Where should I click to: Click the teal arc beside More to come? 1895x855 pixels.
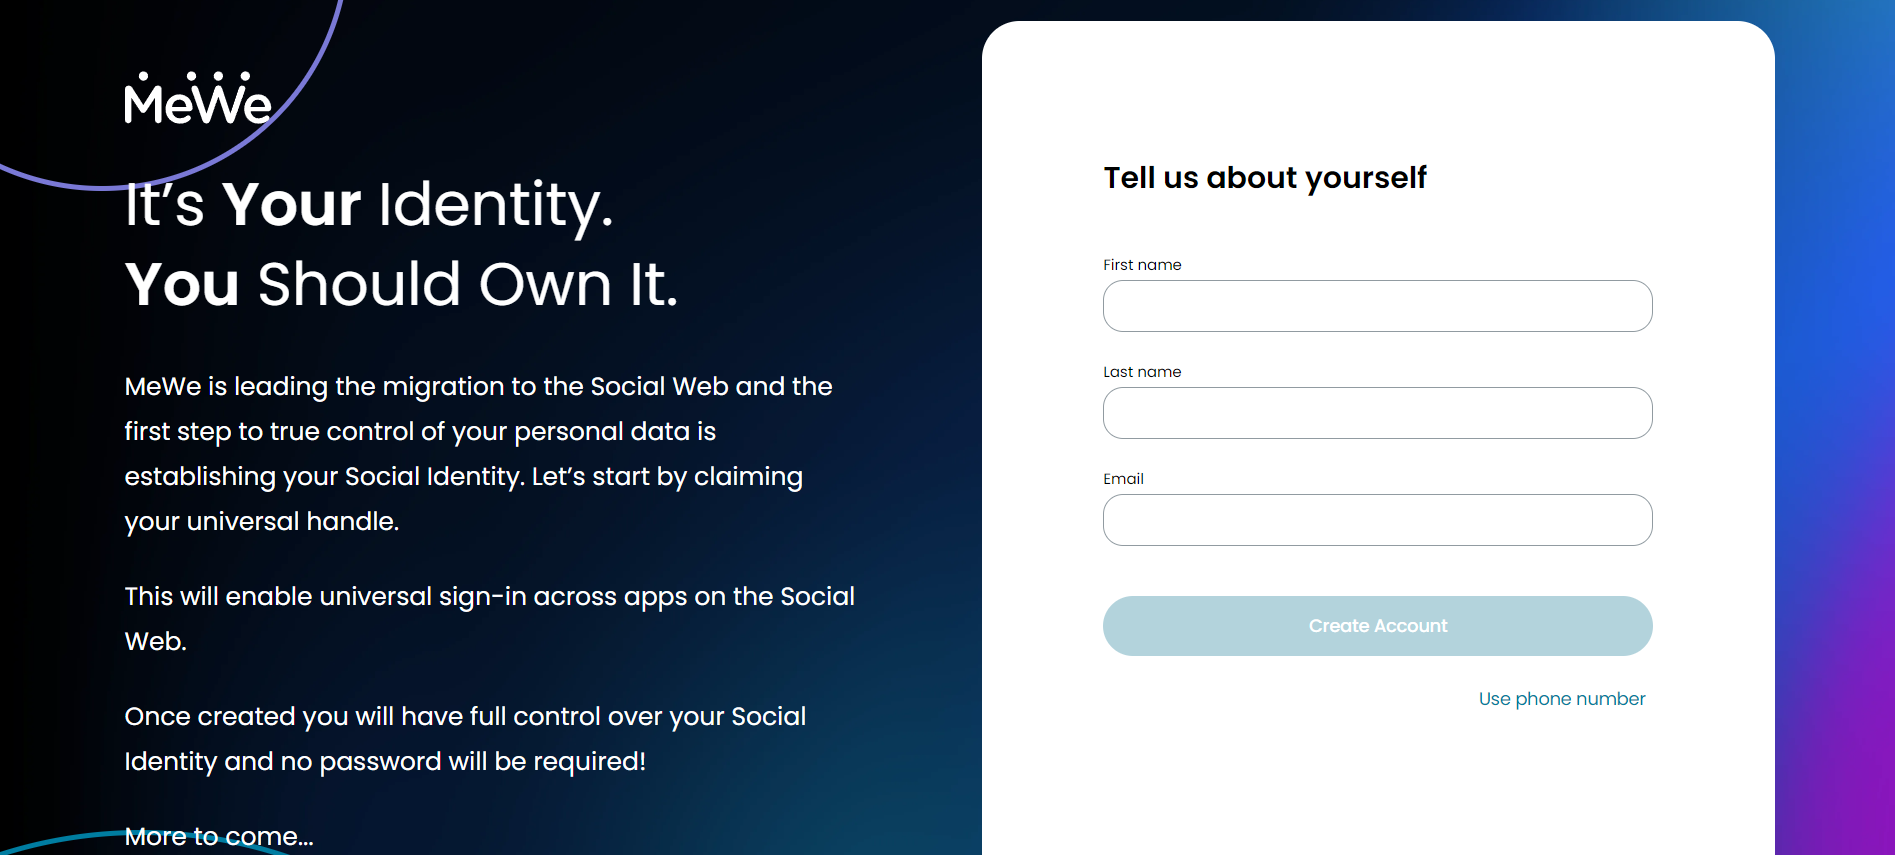60,840
